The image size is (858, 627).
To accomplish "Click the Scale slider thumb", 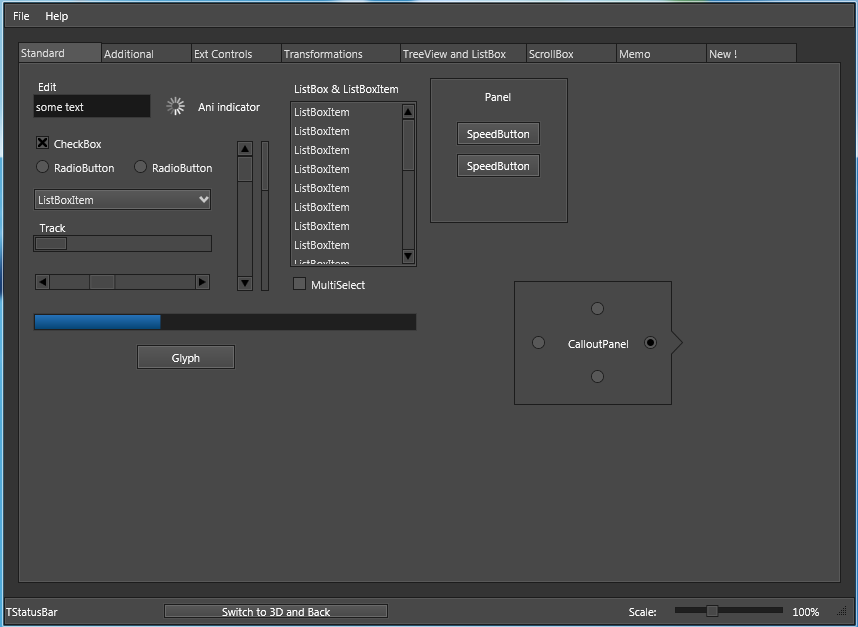I will (712, 610).
